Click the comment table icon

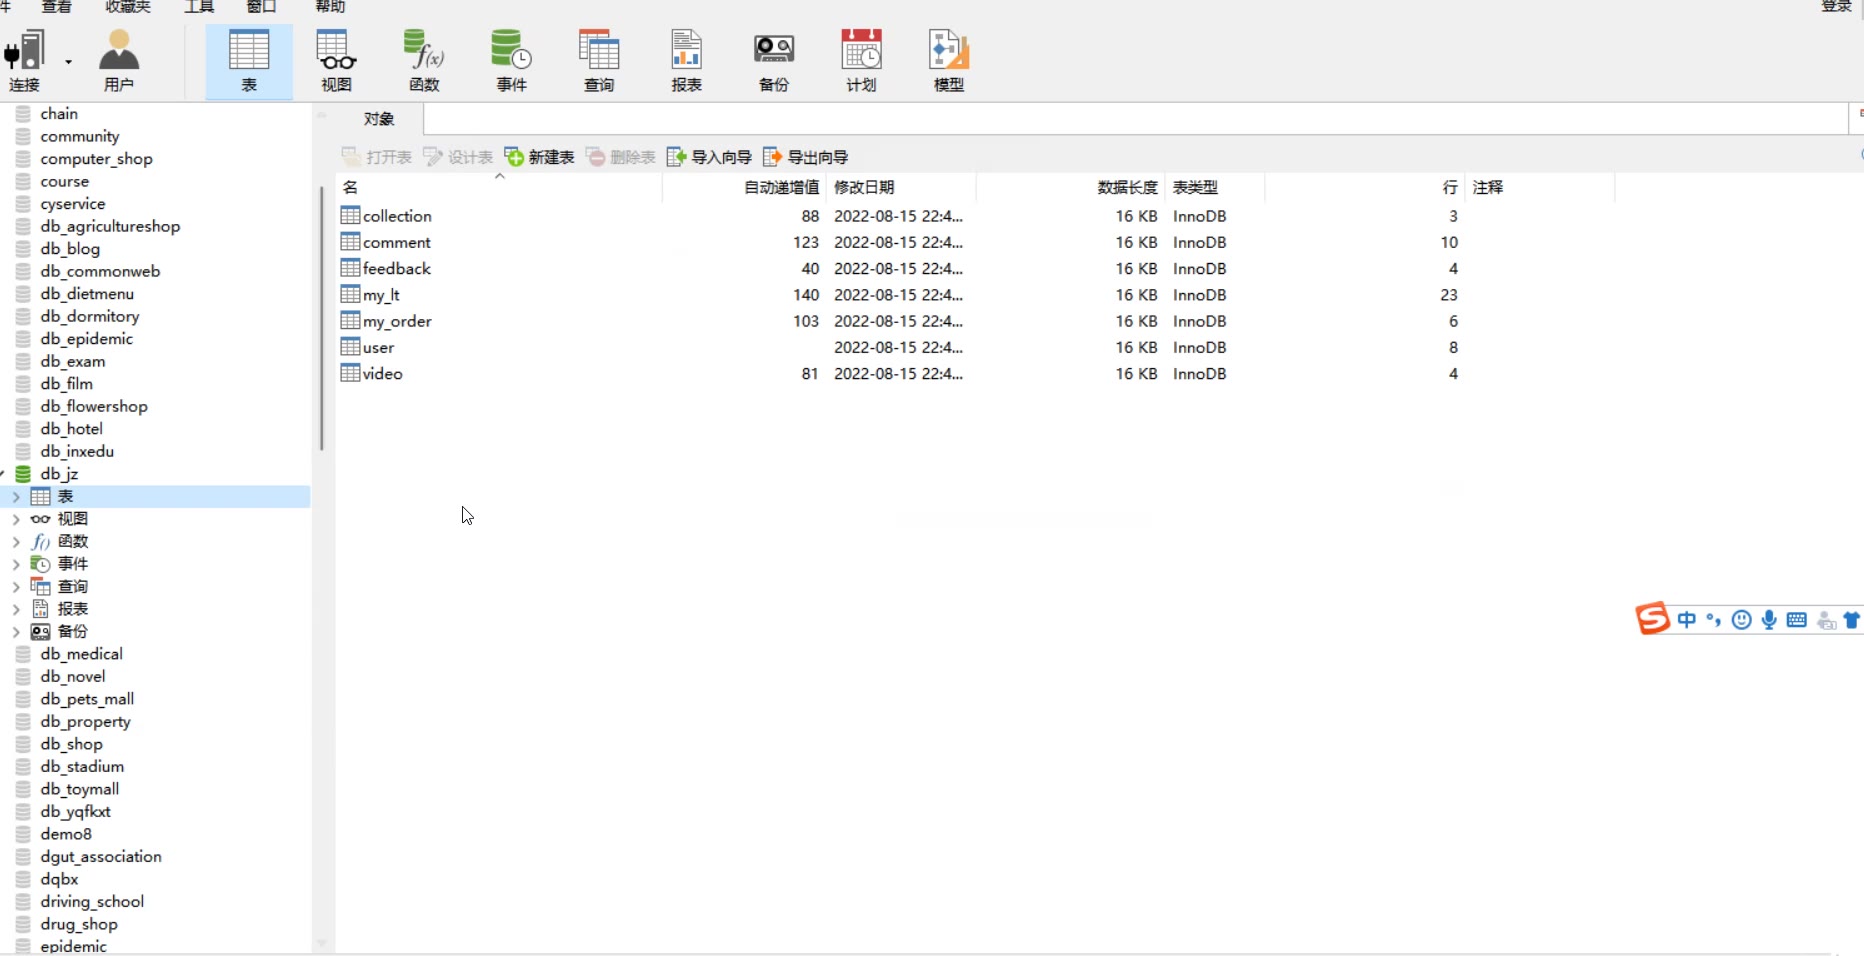[350, 241]
